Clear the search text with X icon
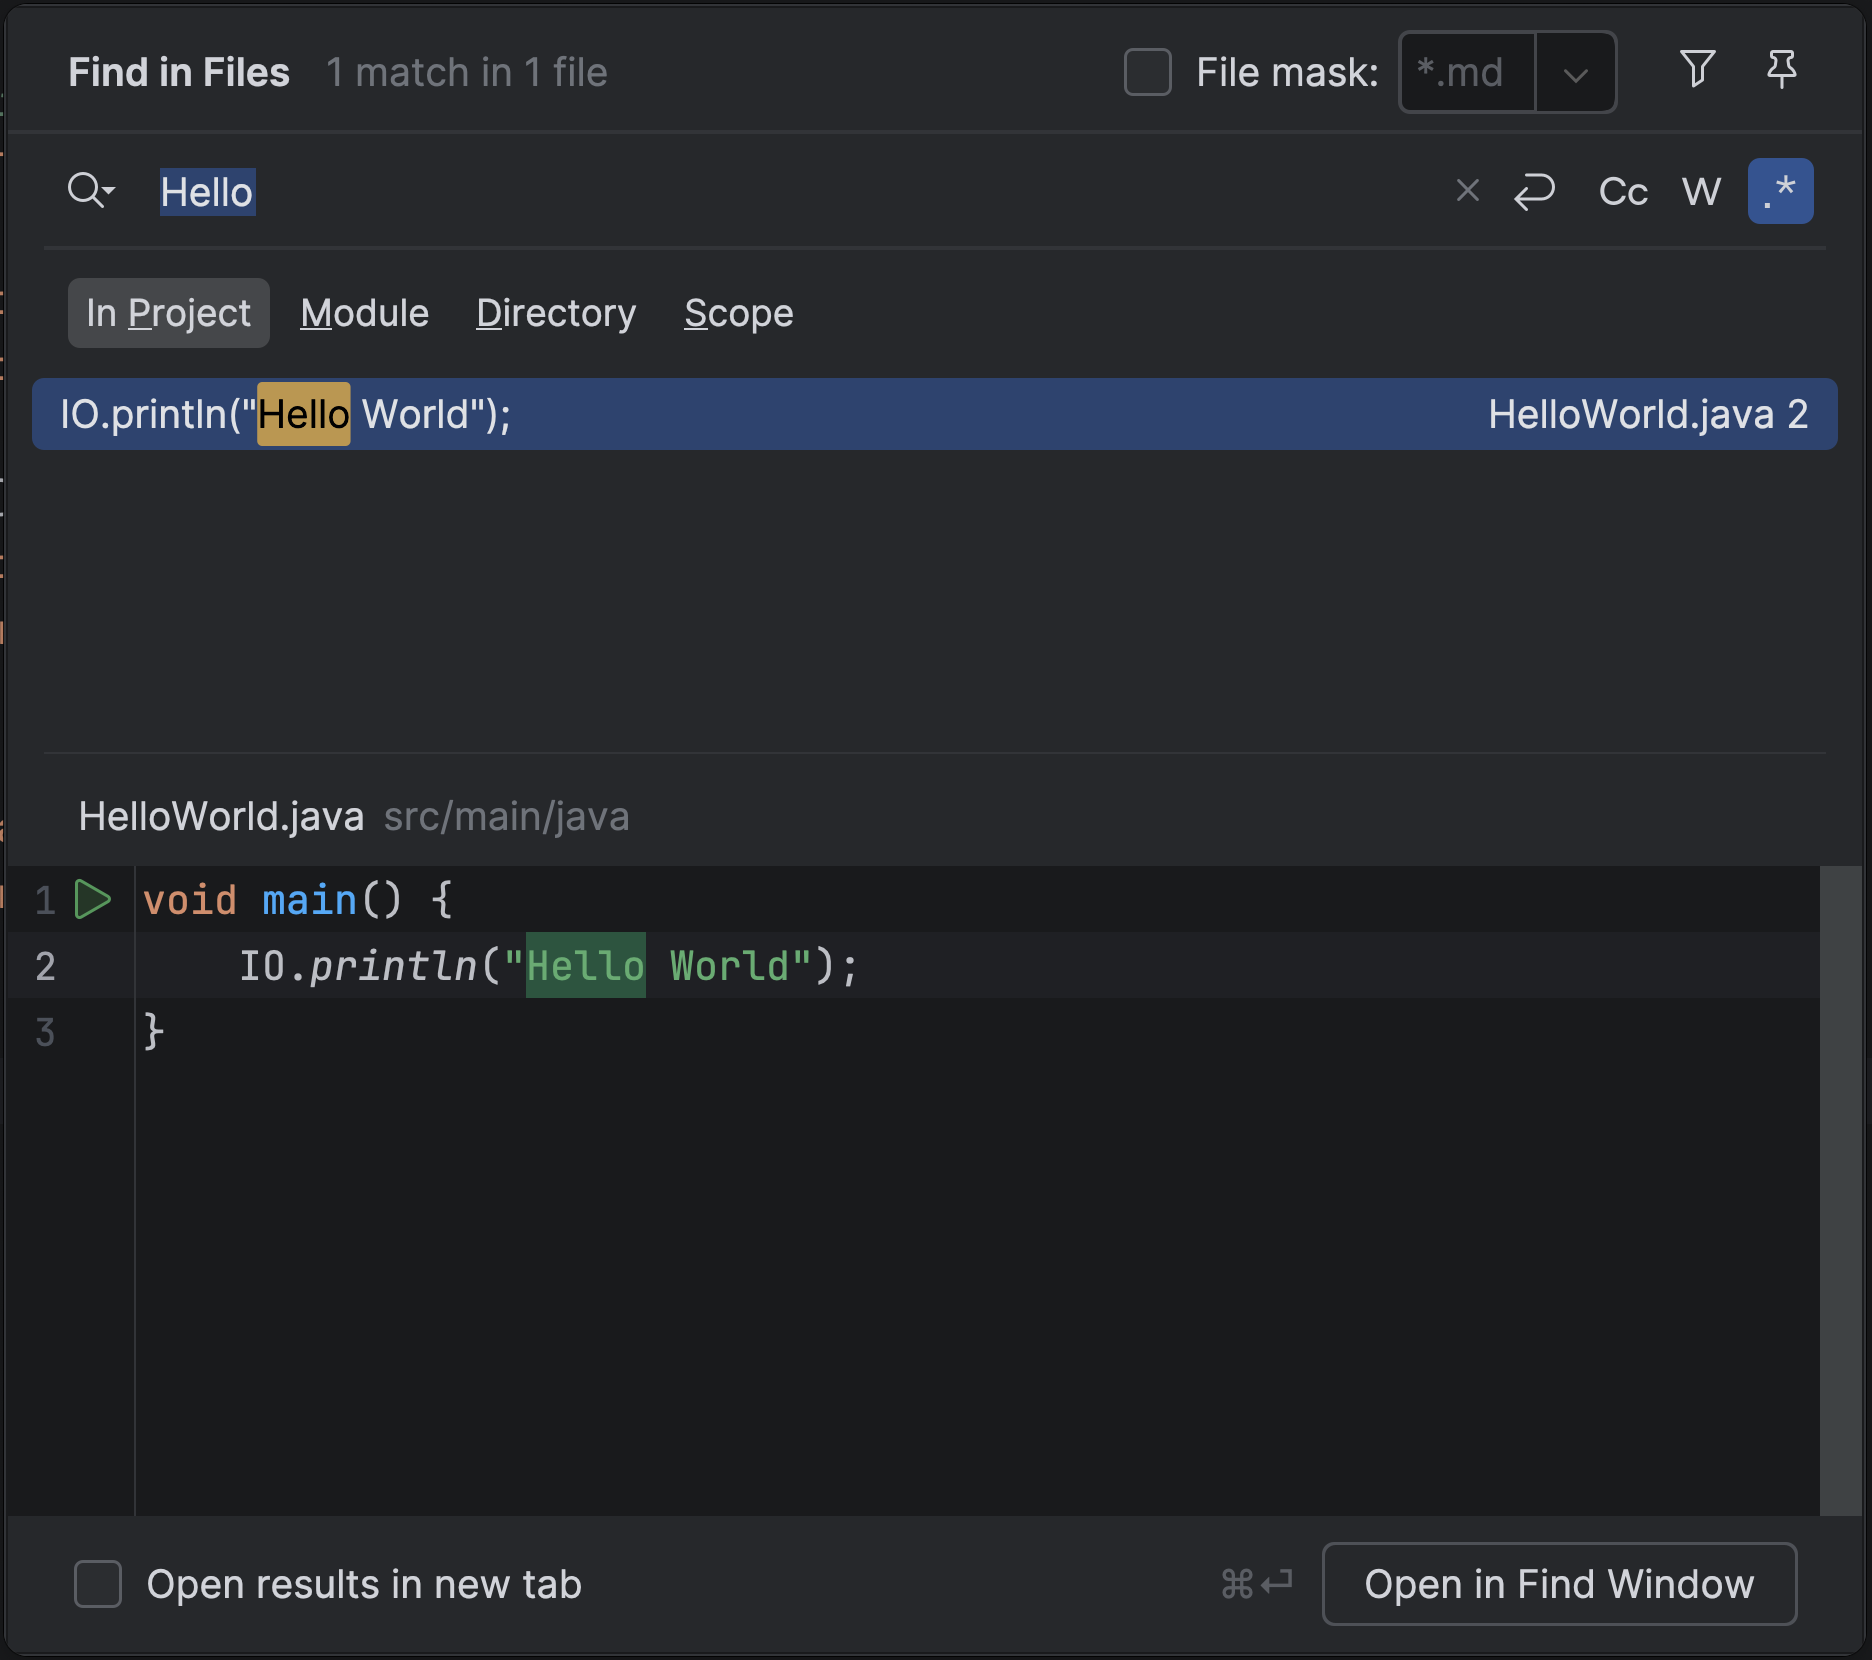This screenshot has width=1872, height=1660. point(1467,190)
